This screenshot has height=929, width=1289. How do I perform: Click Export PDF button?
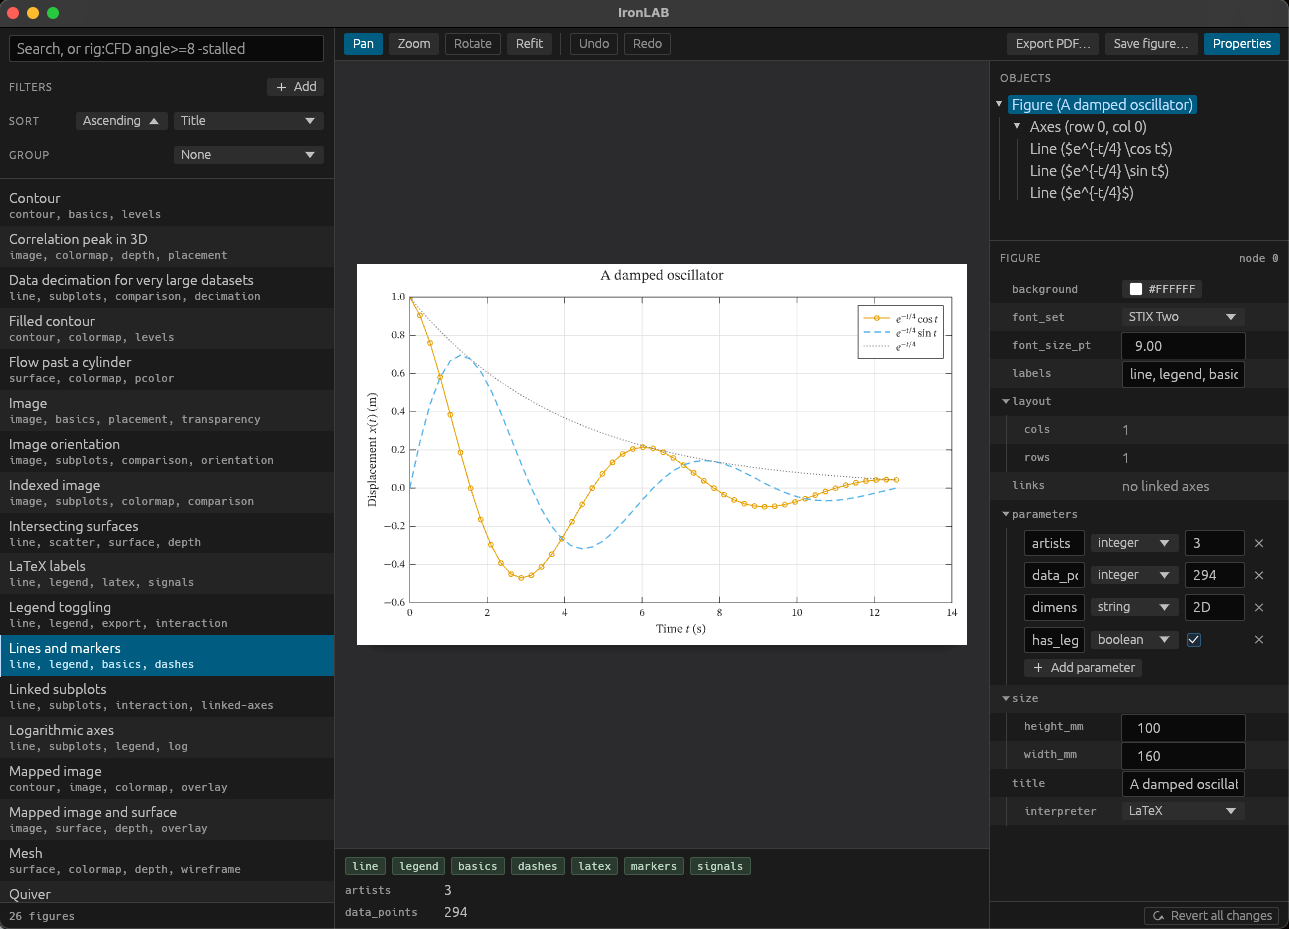pyautogui.click(x=1053, y=44)
